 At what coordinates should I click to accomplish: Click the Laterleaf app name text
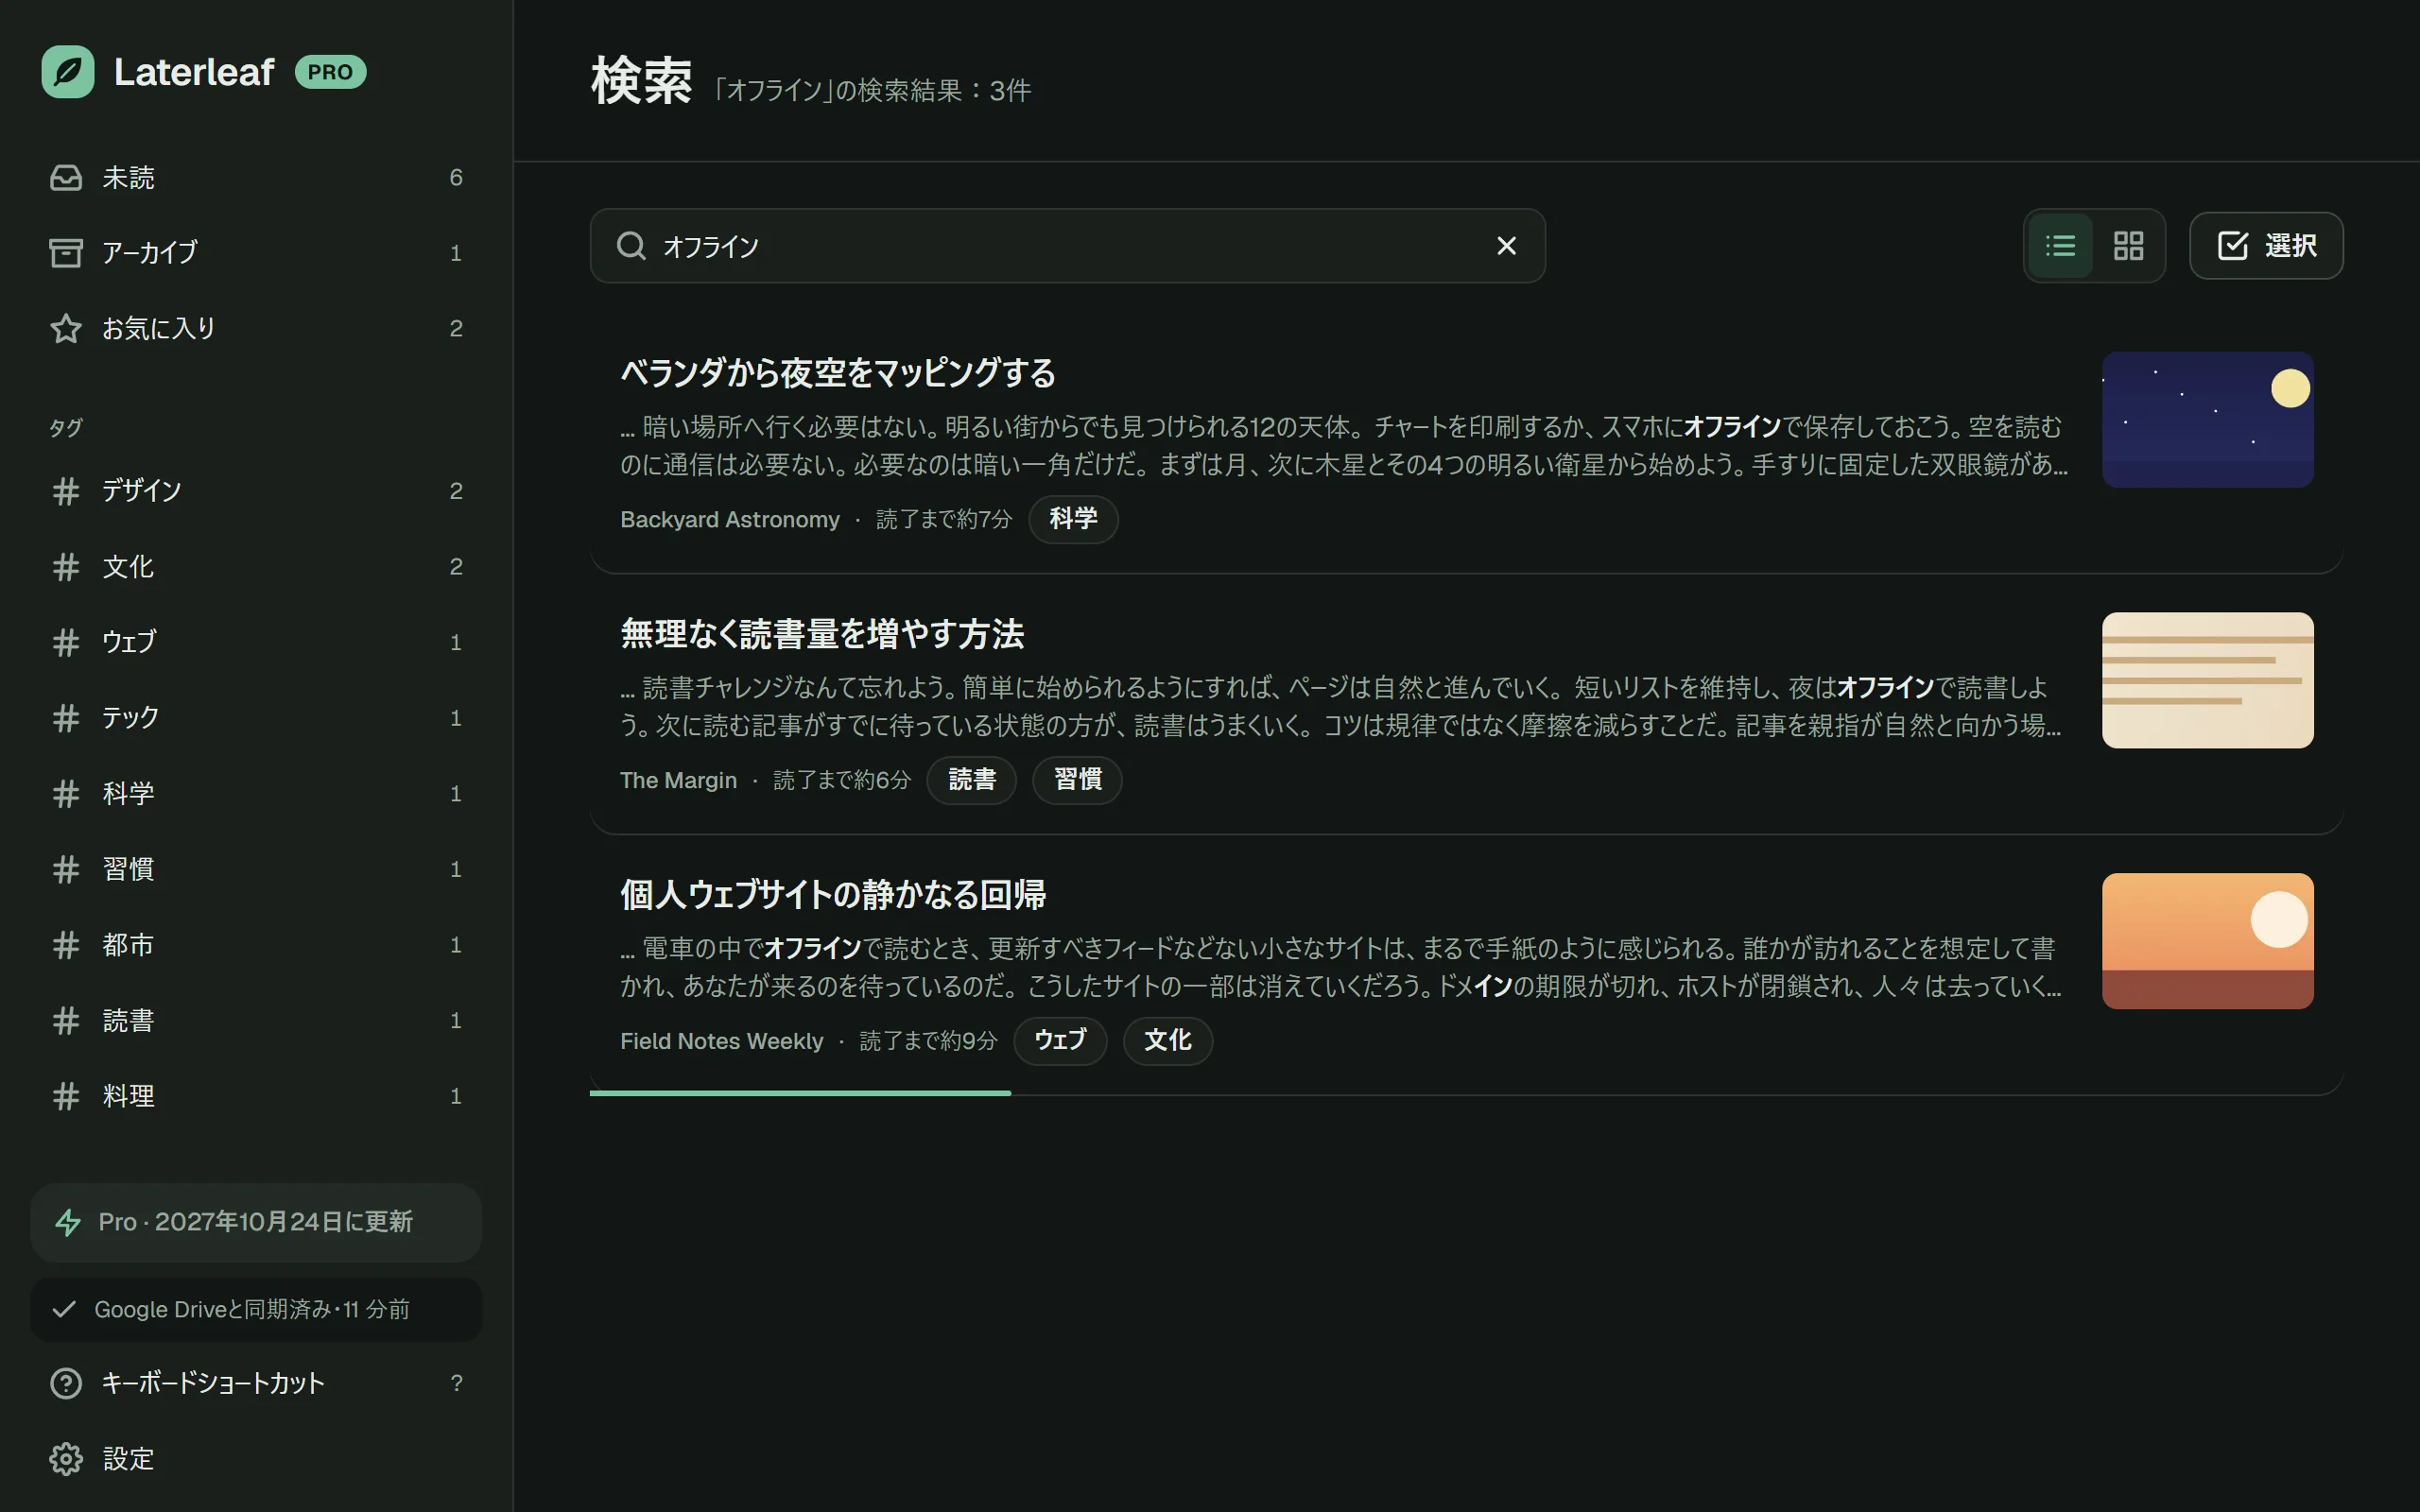(x=194, y=72)
